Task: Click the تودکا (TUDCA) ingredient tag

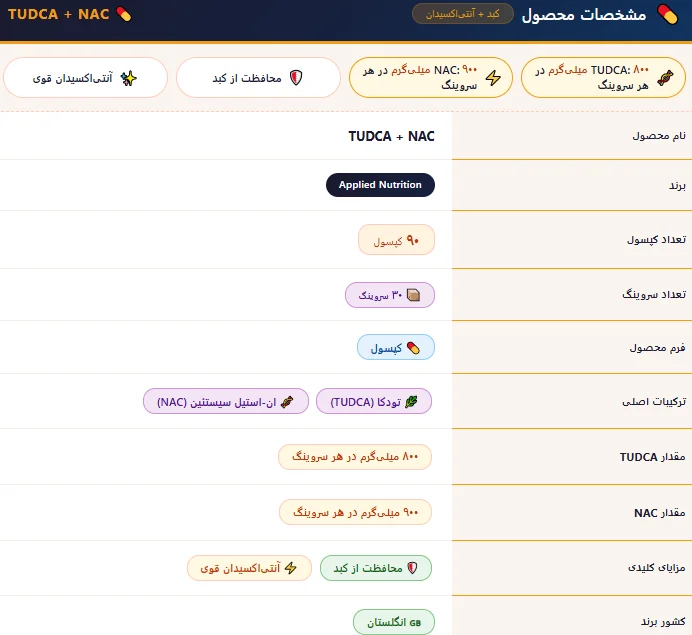Action: coord(374,401)
